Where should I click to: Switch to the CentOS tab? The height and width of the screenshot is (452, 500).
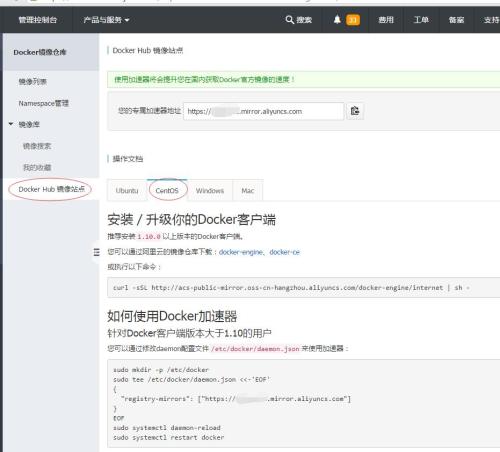[167, 191]
